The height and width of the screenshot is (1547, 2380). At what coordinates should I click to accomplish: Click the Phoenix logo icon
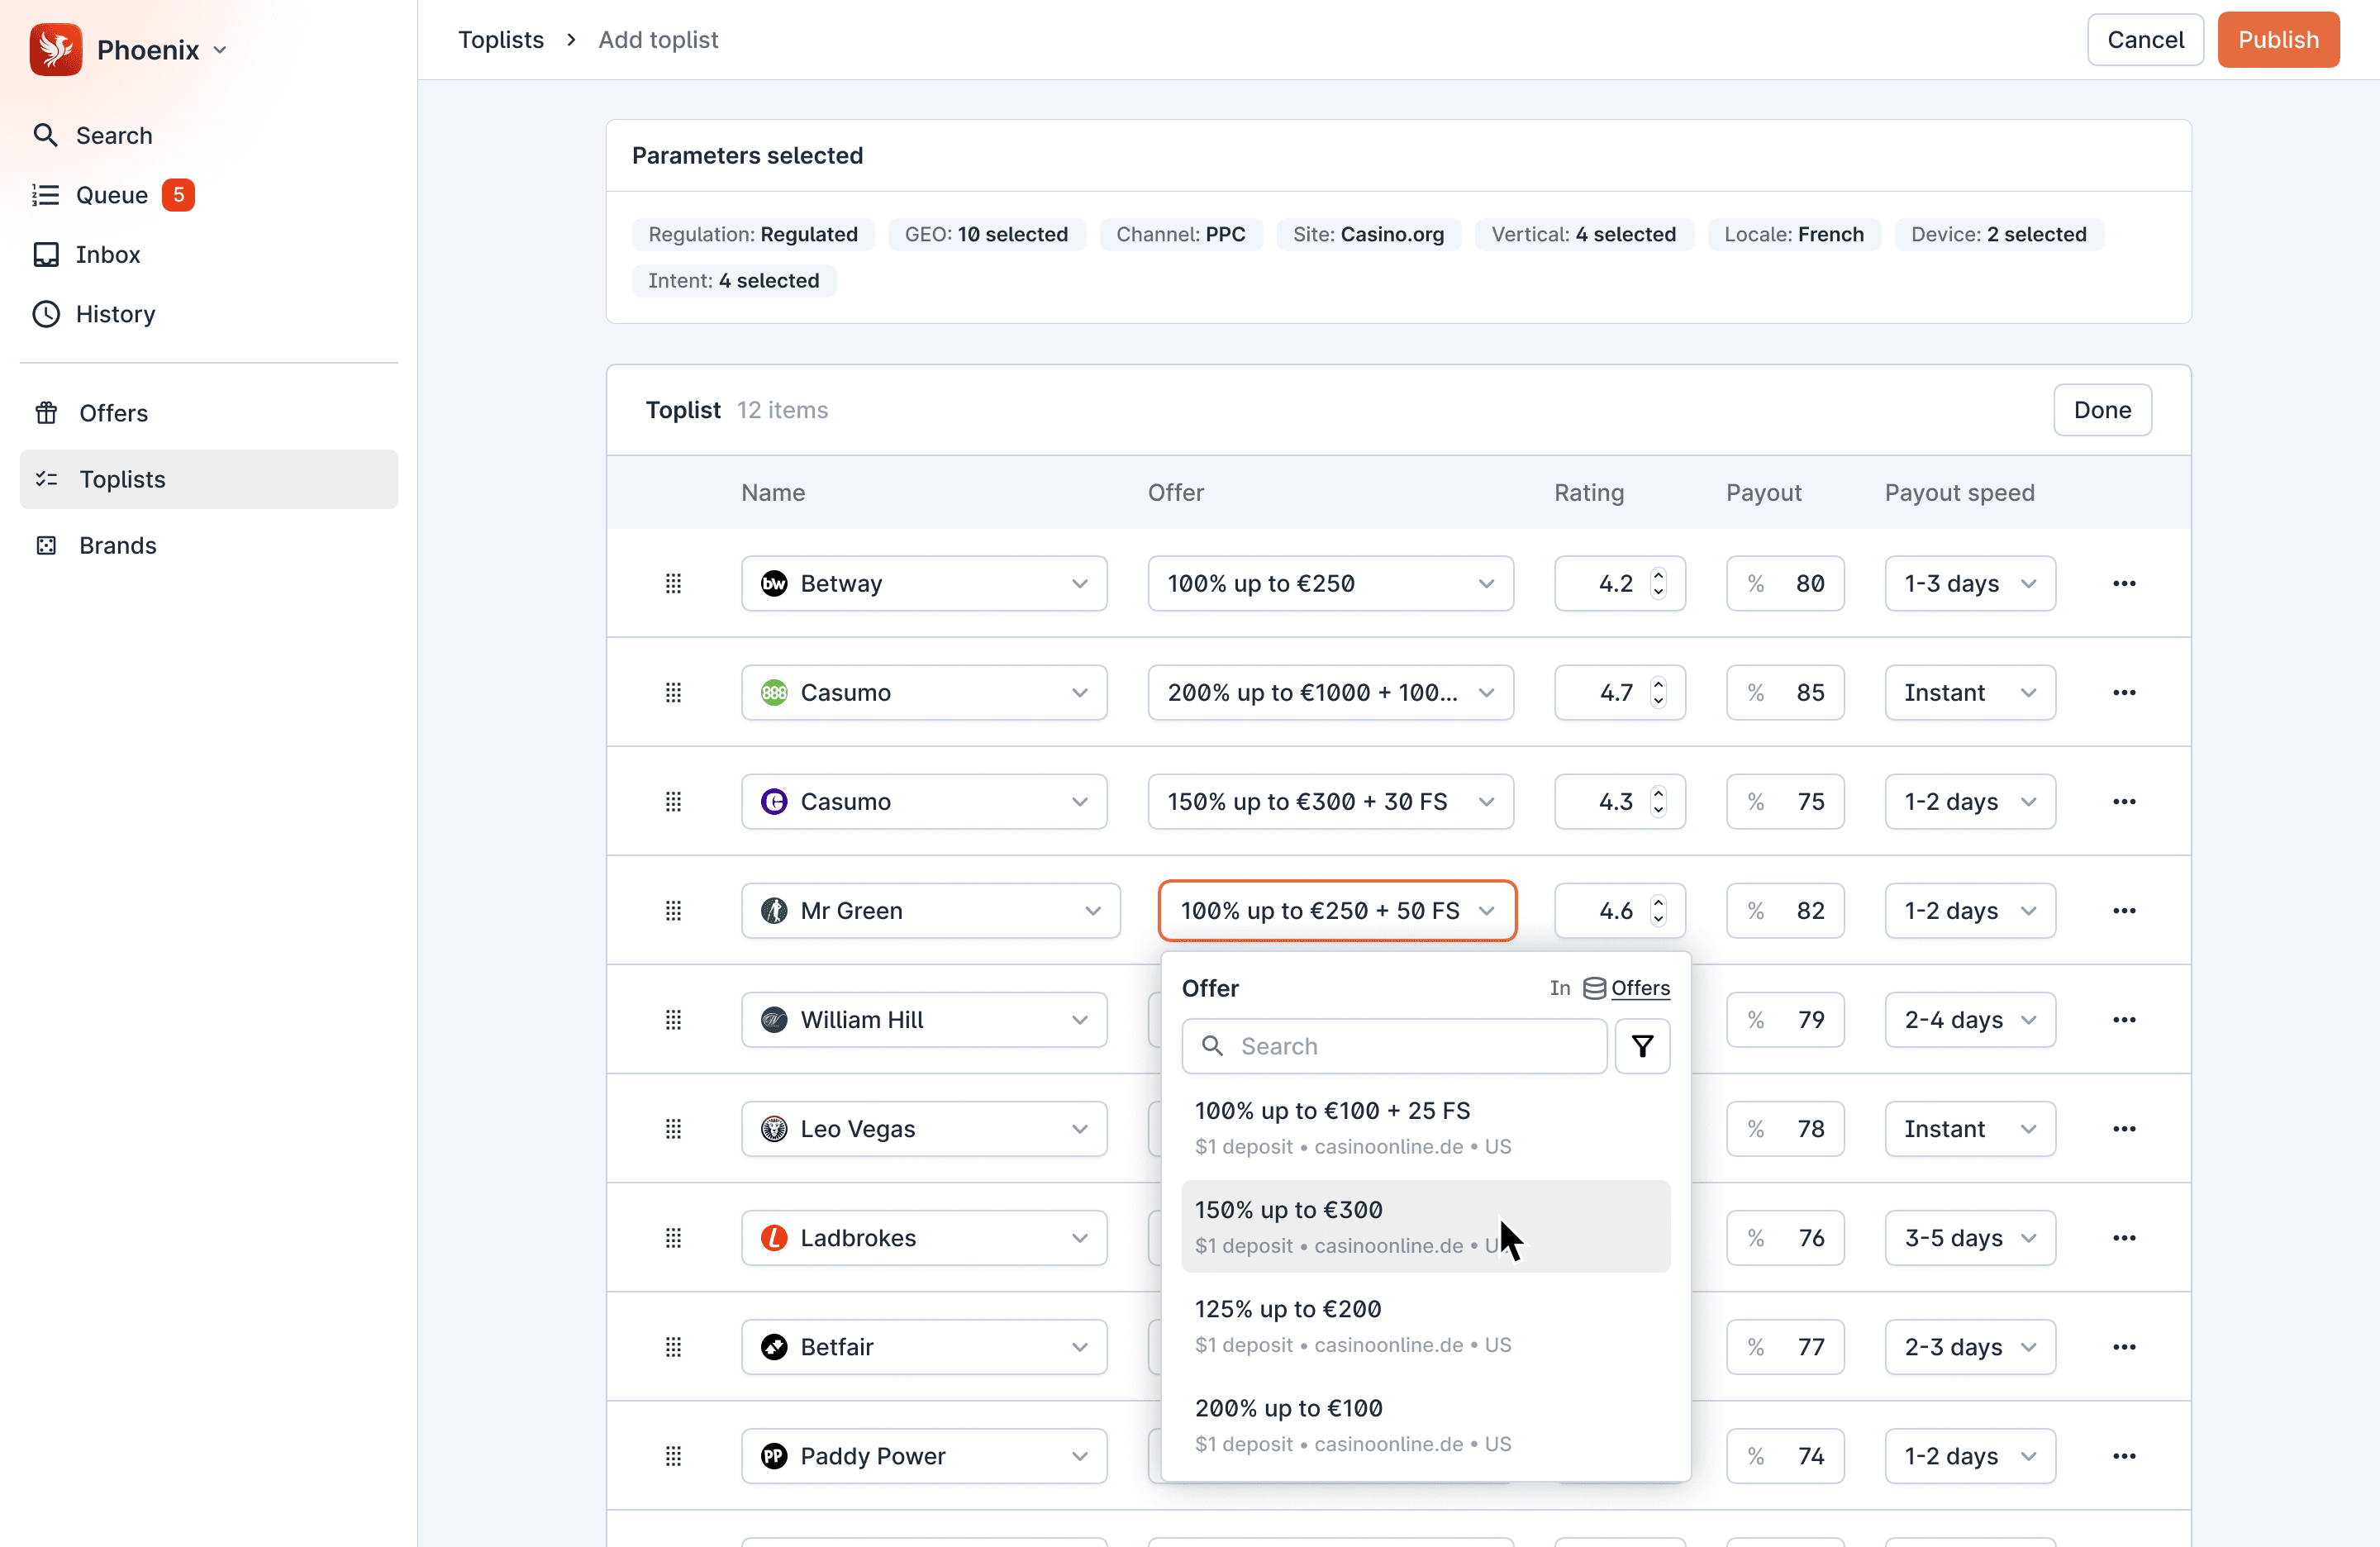click(x=56, y=49)
